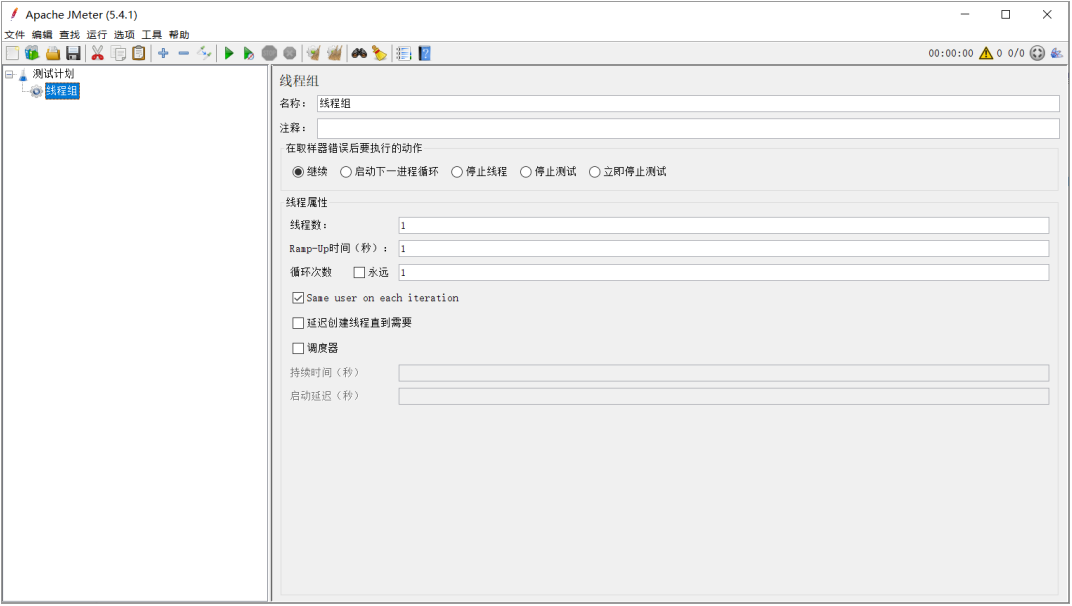Open the 选项 menu
This screenshot has height=606, width=1072.
coord(124,34)
